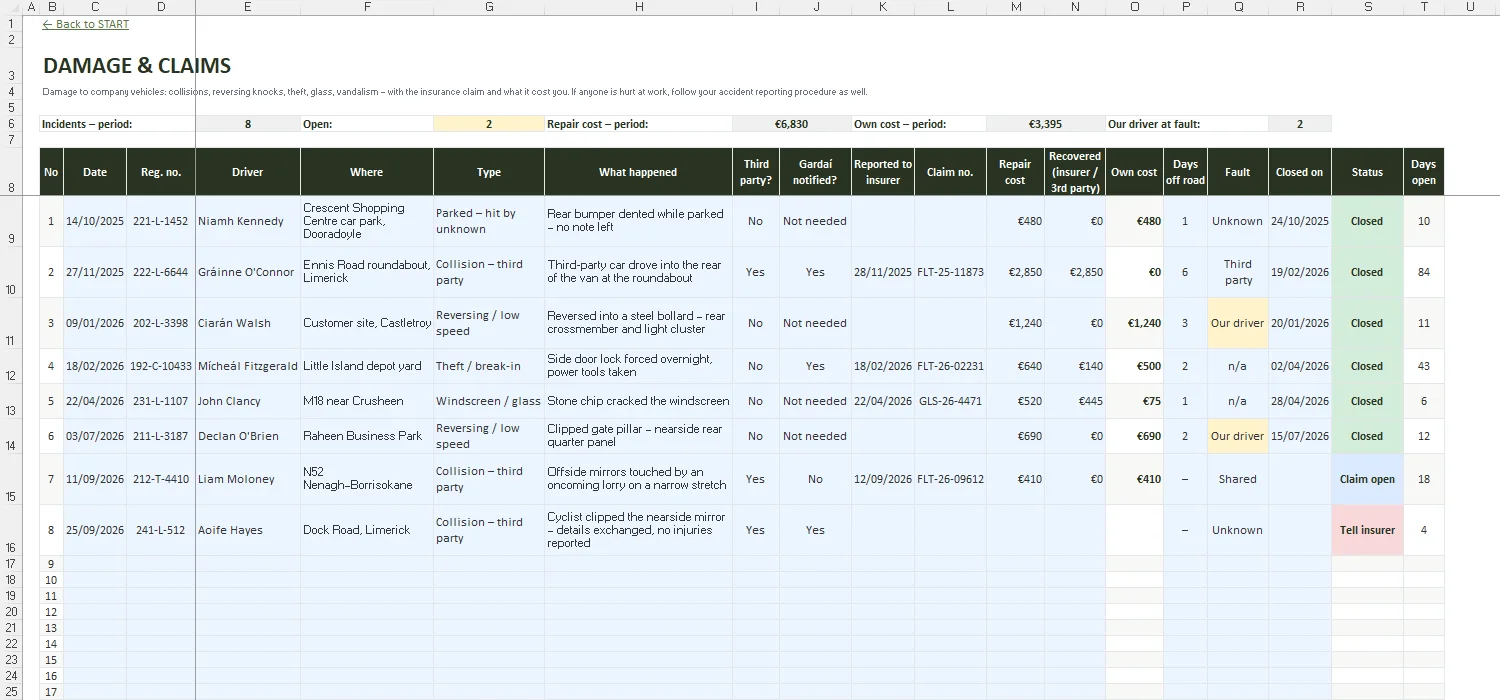This screenshot has height=700, width=1500.
Task: Click registration 192-C-10433
Action: pos(161,366)
